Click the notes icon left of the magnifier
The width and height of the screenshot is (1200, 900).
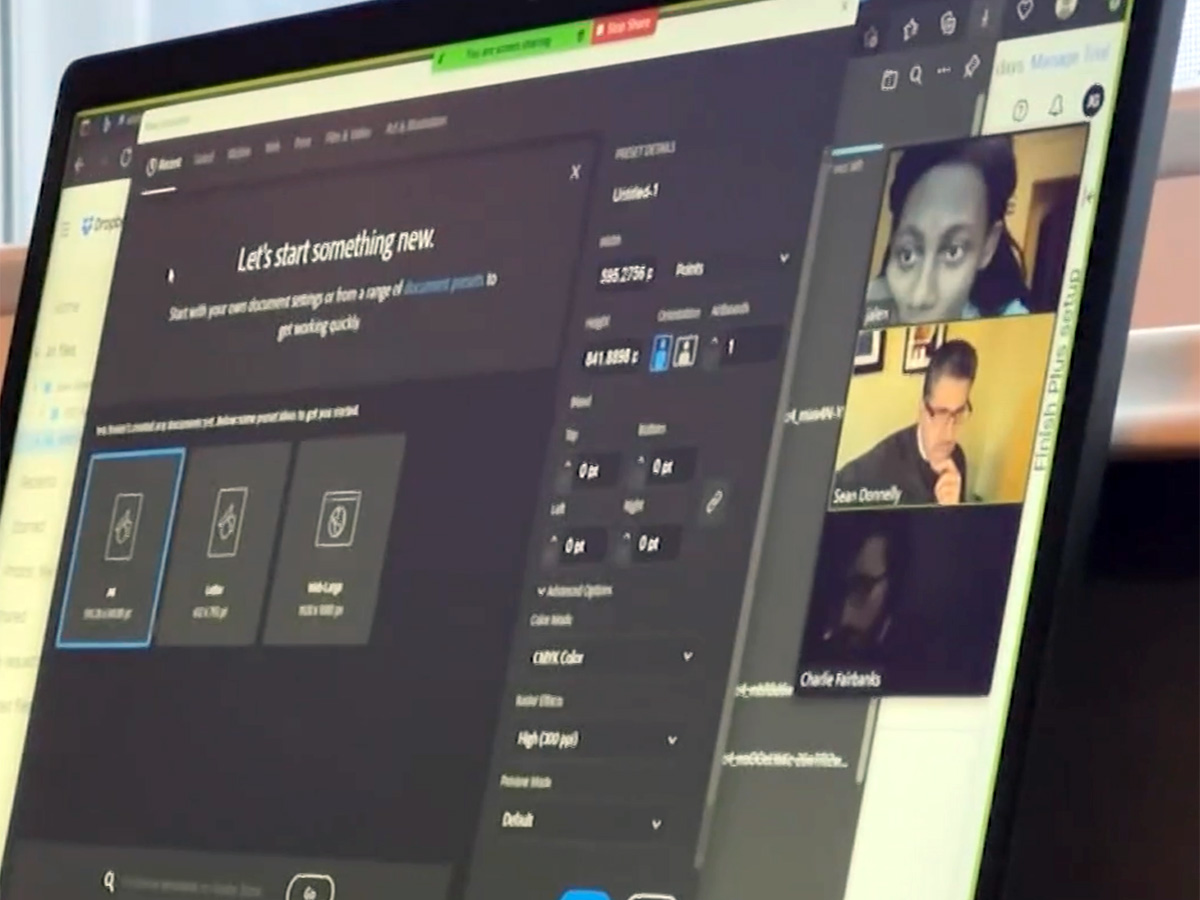[889, 80]
